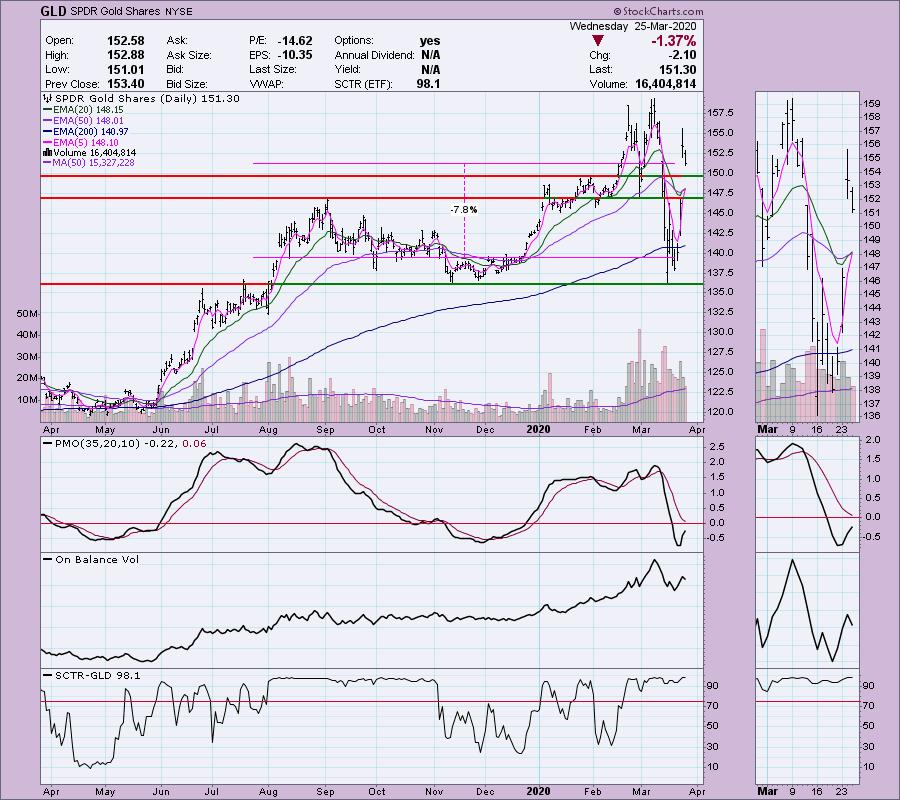This screenshot has width=900, height=800.
Task: Click the -7.8% decline annotation
Action: point(463,209)
